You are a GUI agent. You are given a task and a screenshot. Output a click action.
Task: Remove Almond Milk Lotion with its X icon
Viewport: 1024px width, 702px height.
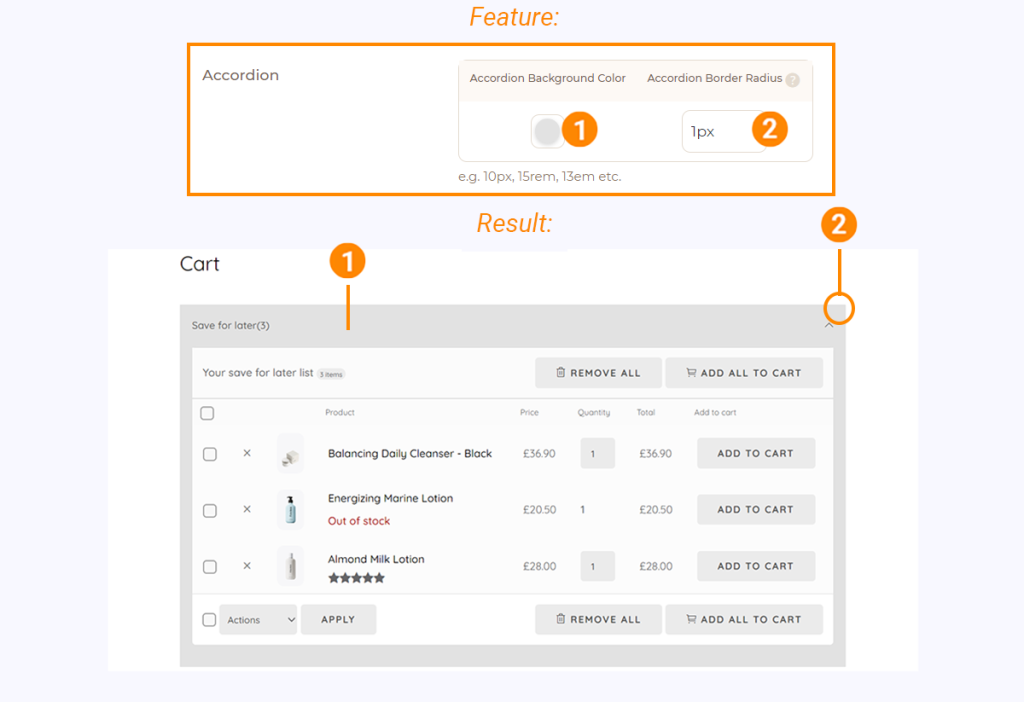(247, 566)
